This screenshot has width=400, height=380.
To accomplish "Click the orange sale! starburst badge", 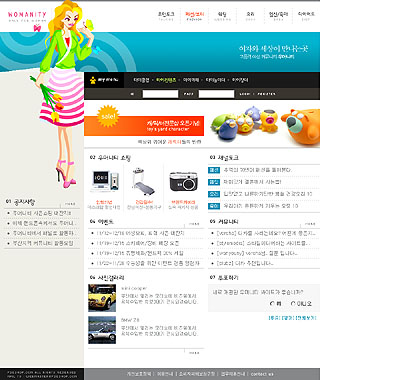I will 108,116.
